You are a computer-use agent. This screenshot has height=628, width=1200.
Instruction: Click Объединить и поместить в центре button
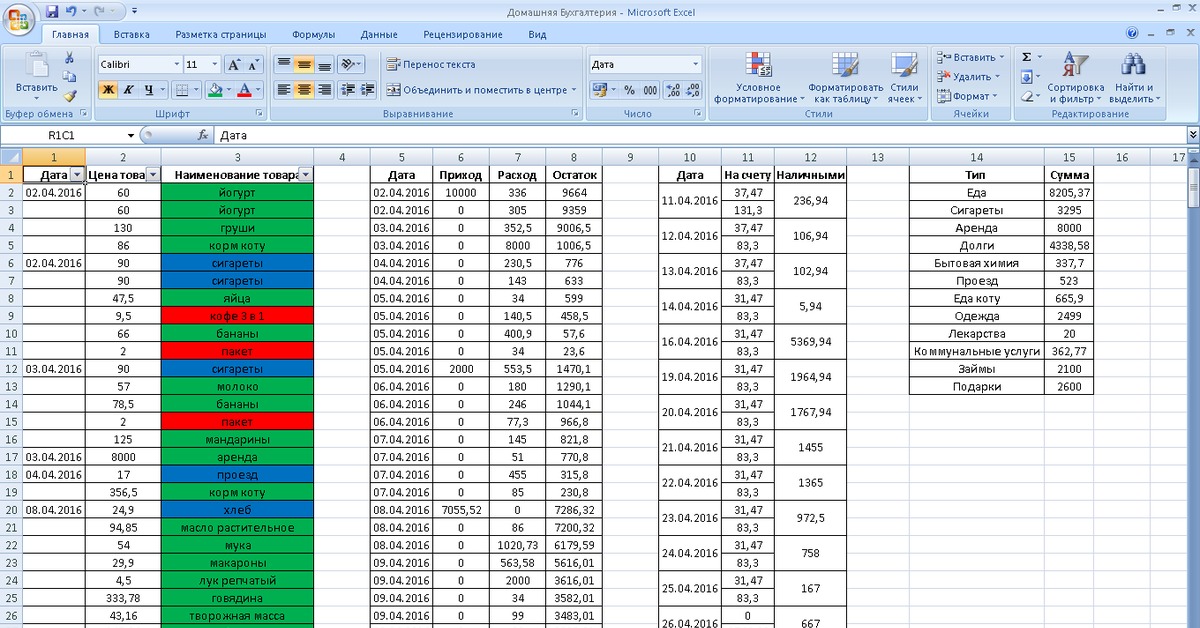(x=481, y=90)
